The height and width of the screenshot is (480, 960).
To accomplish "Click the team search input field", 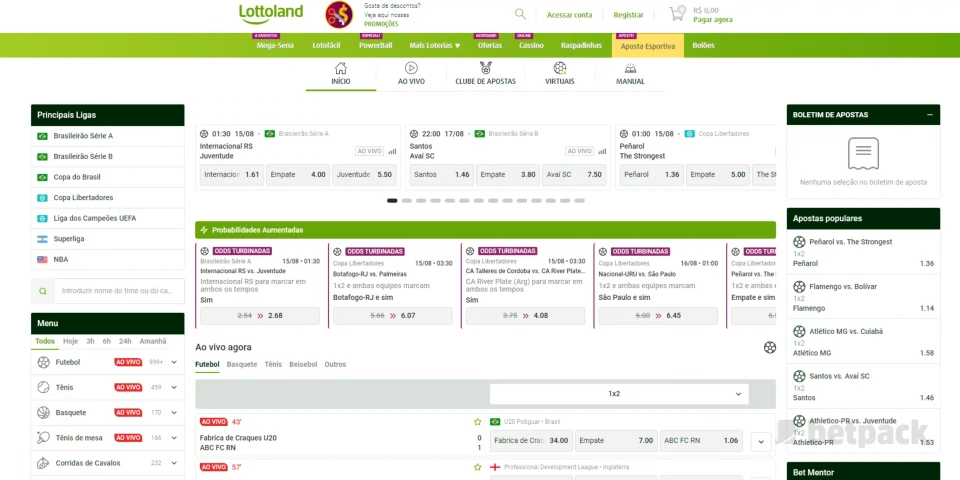I will point(117,291).
